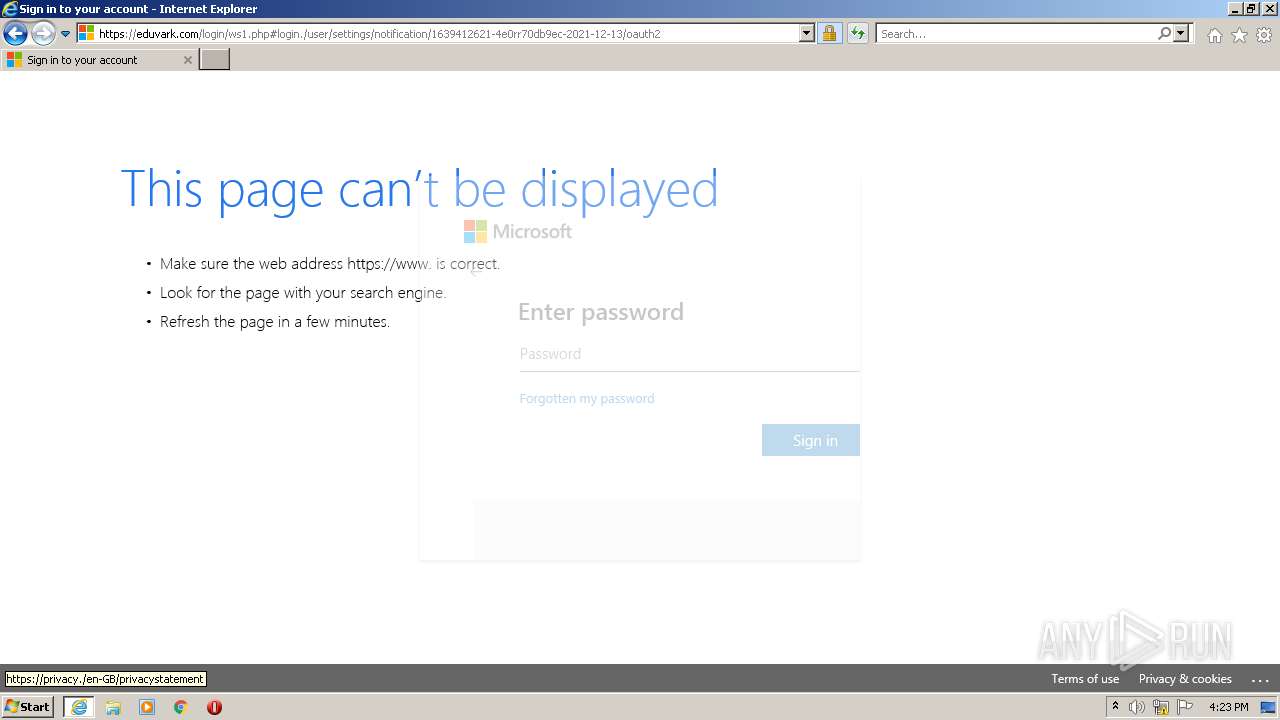Select 'This page can't be displayed' heading

pyautogui.click(x=419, y=189)
